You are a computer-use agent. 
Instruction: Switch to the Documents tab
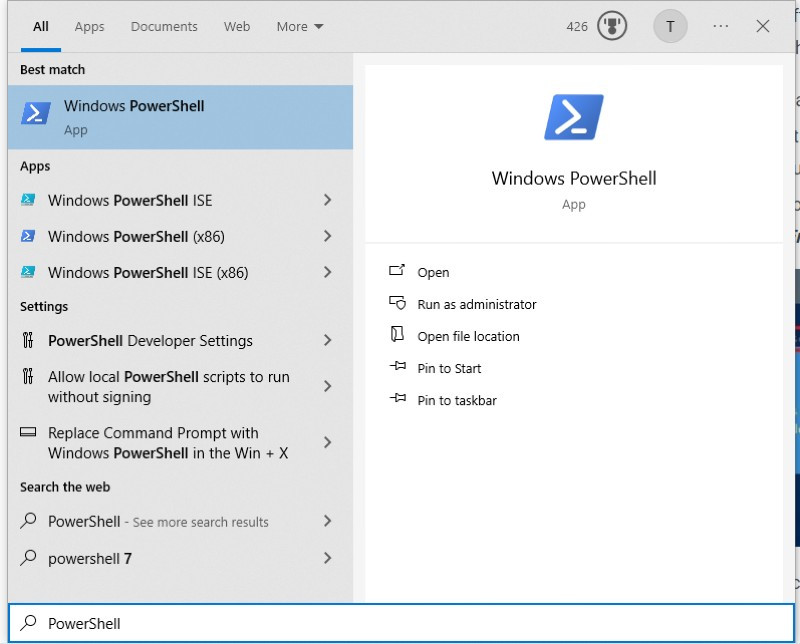pos(164,27)
